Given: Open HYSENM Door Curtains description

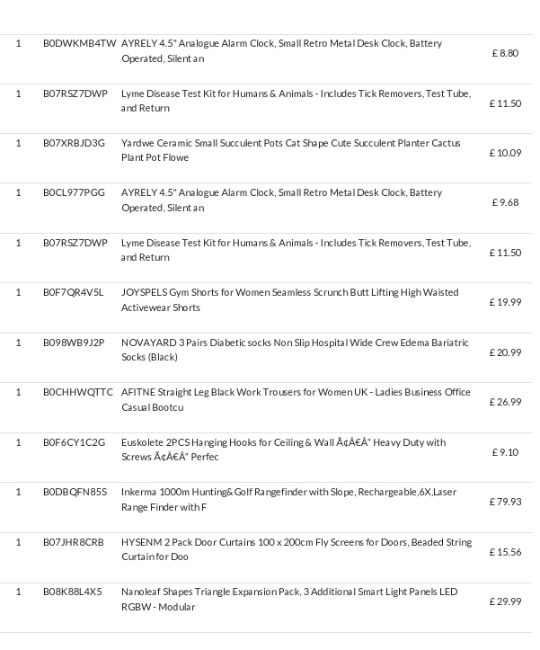Looking at the screenshot, I should (296, 549).
